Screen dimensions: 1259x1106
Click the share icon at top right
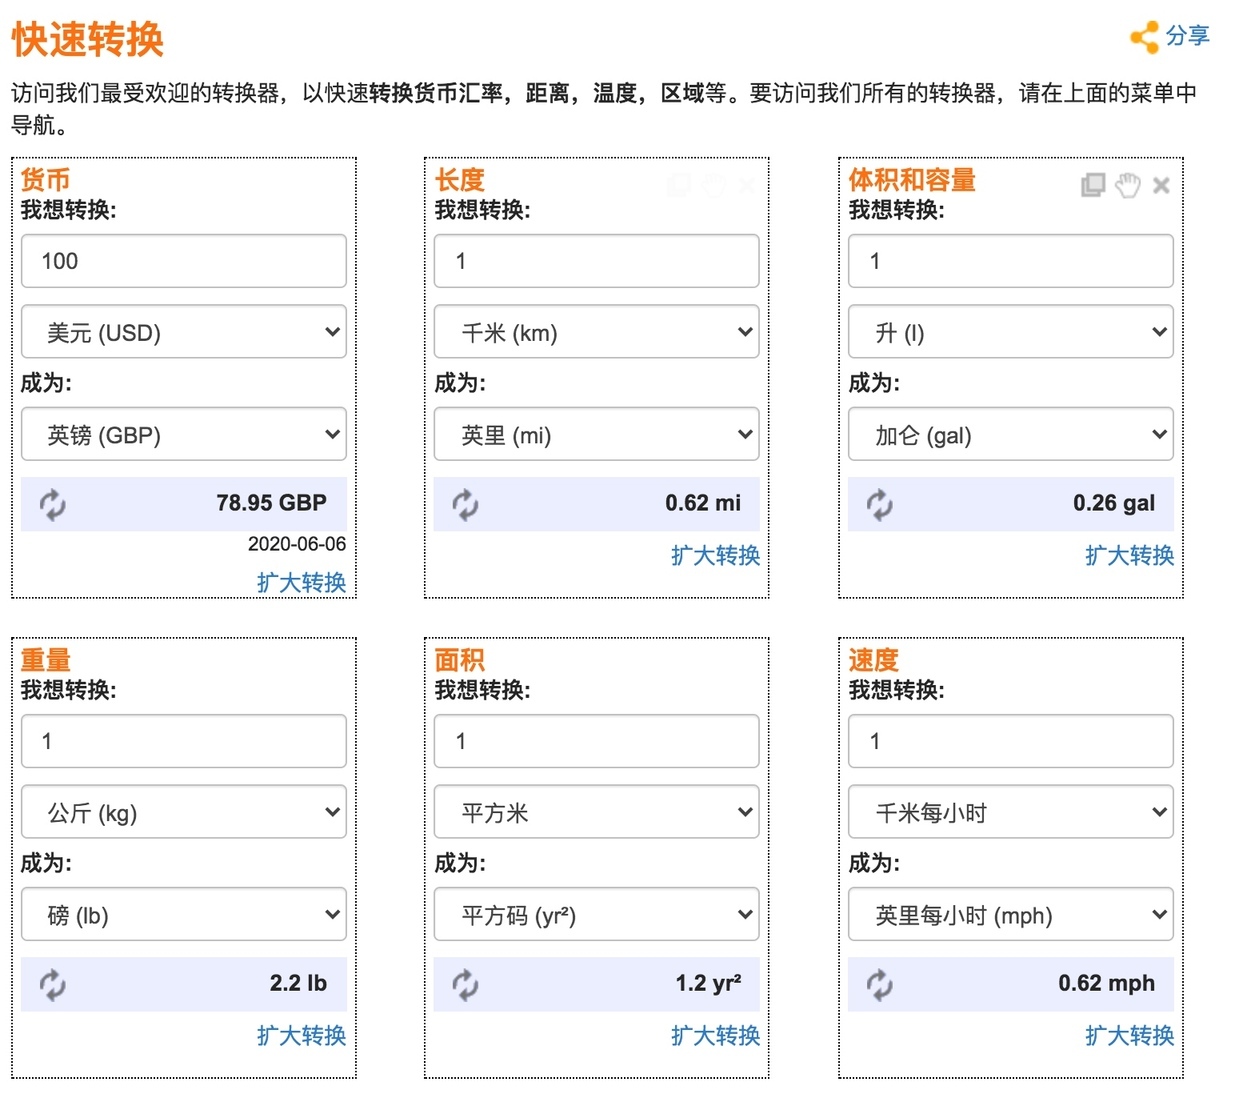[1145, 38]
